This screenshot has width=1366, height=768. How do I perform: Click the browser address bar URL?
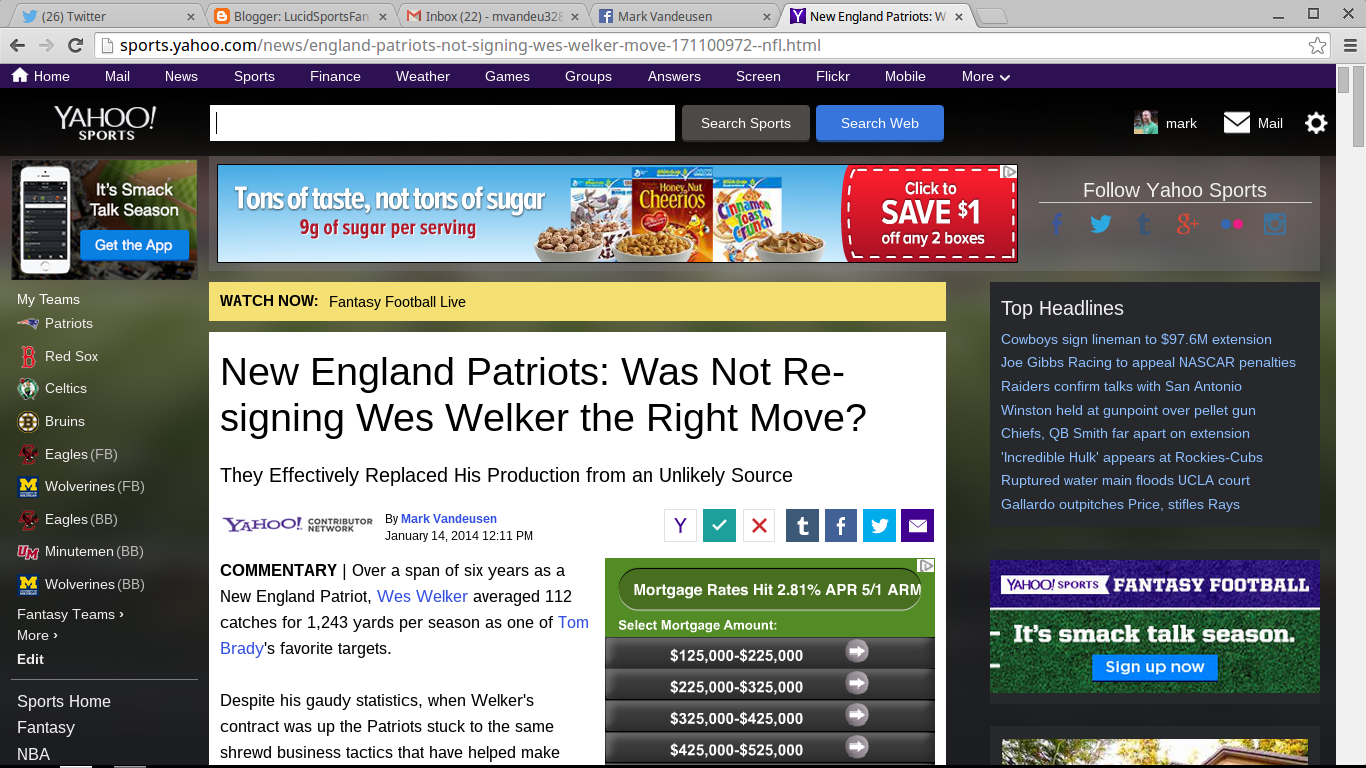[470, 45]
